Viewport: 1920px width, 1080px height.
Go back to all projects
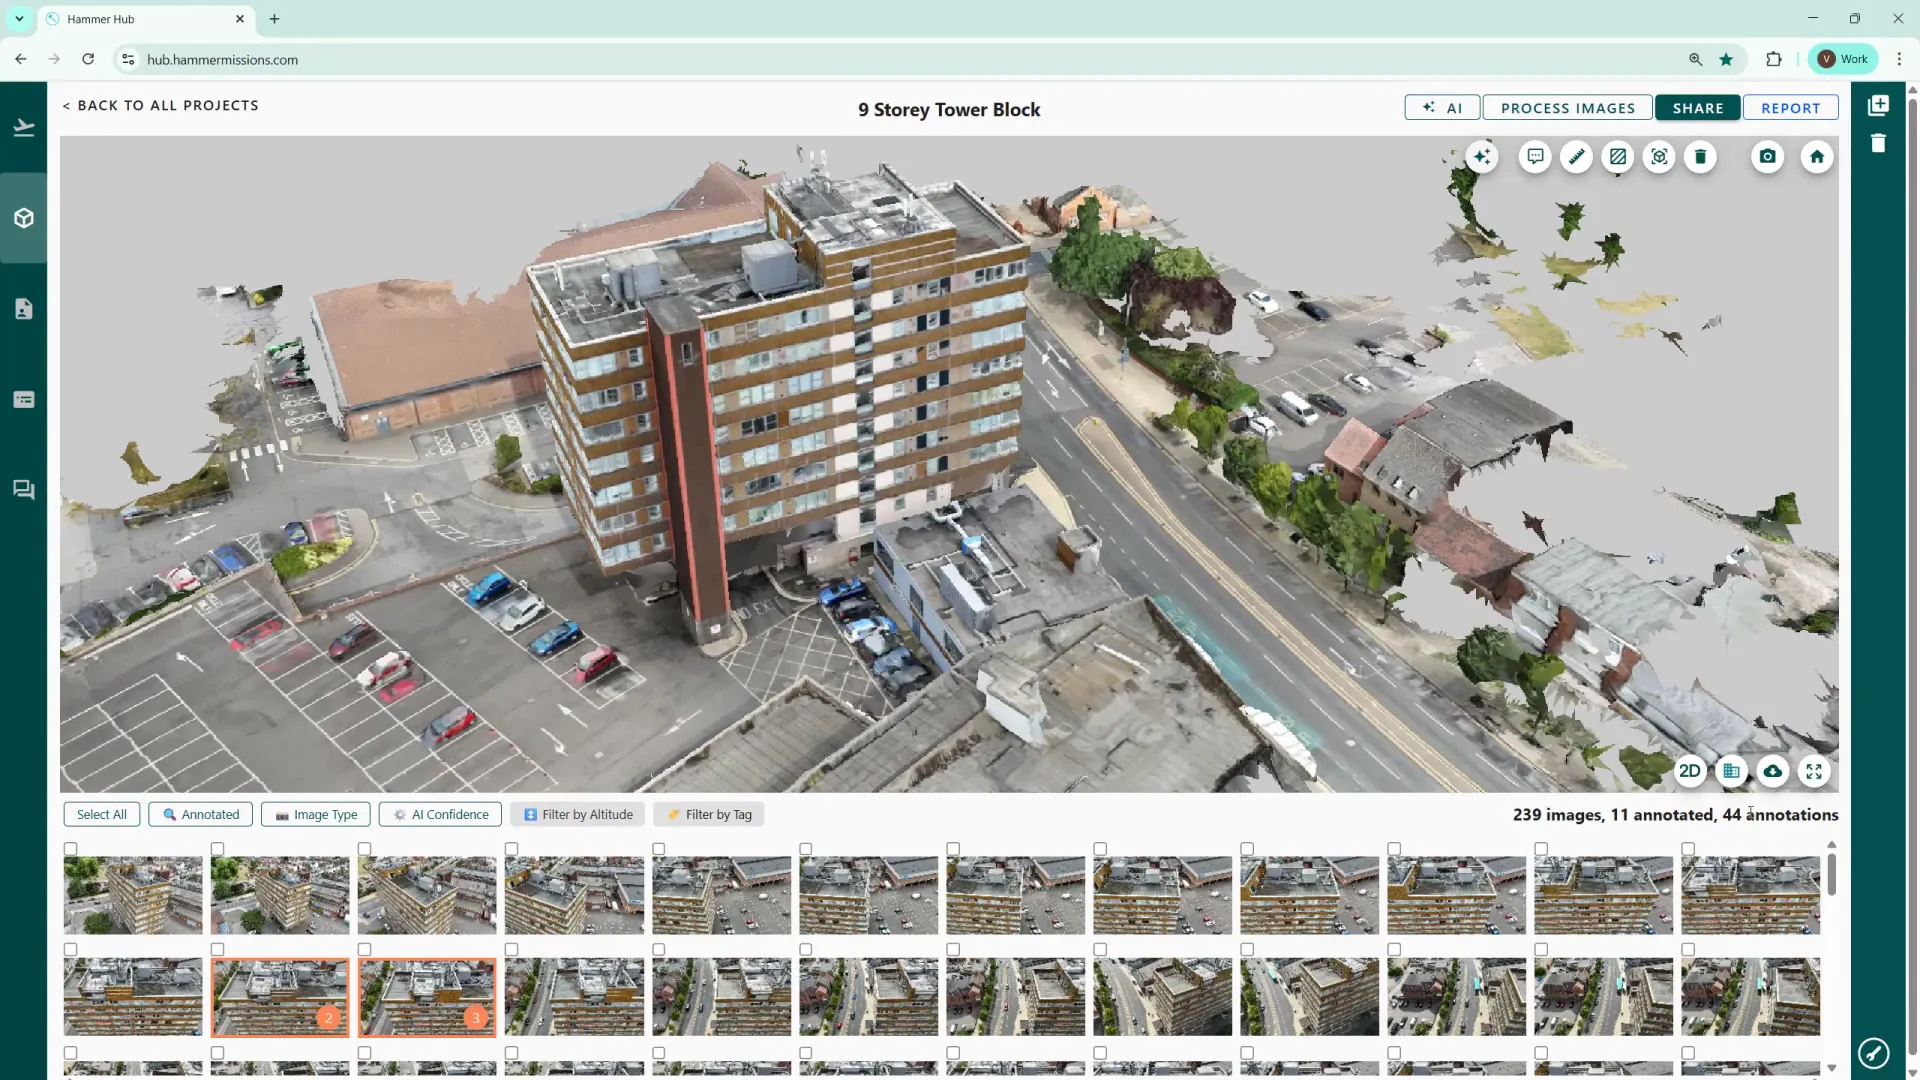pos(160,105)
